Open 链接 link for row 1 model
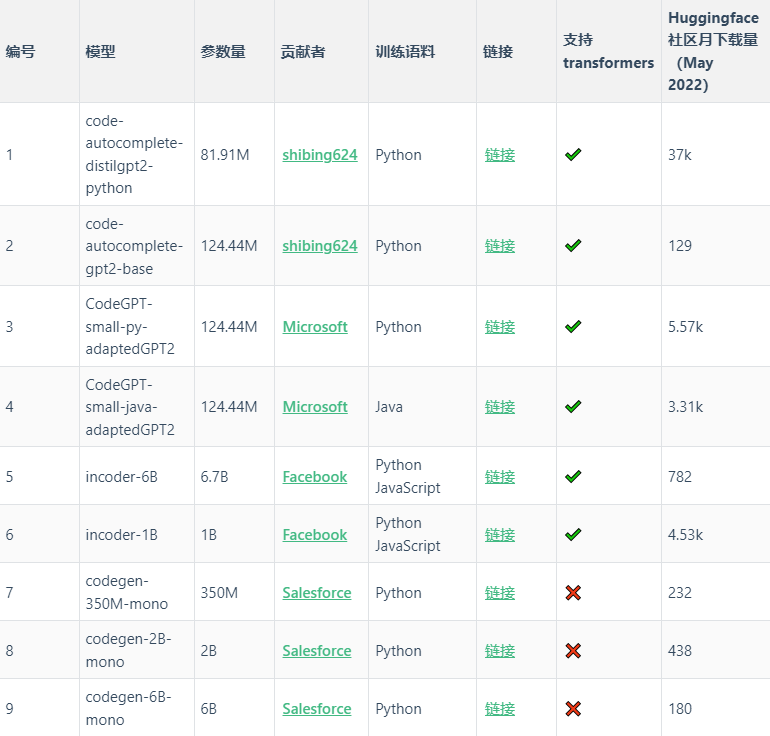The width and height of the screenshot is (770, 736). (499, 155)
